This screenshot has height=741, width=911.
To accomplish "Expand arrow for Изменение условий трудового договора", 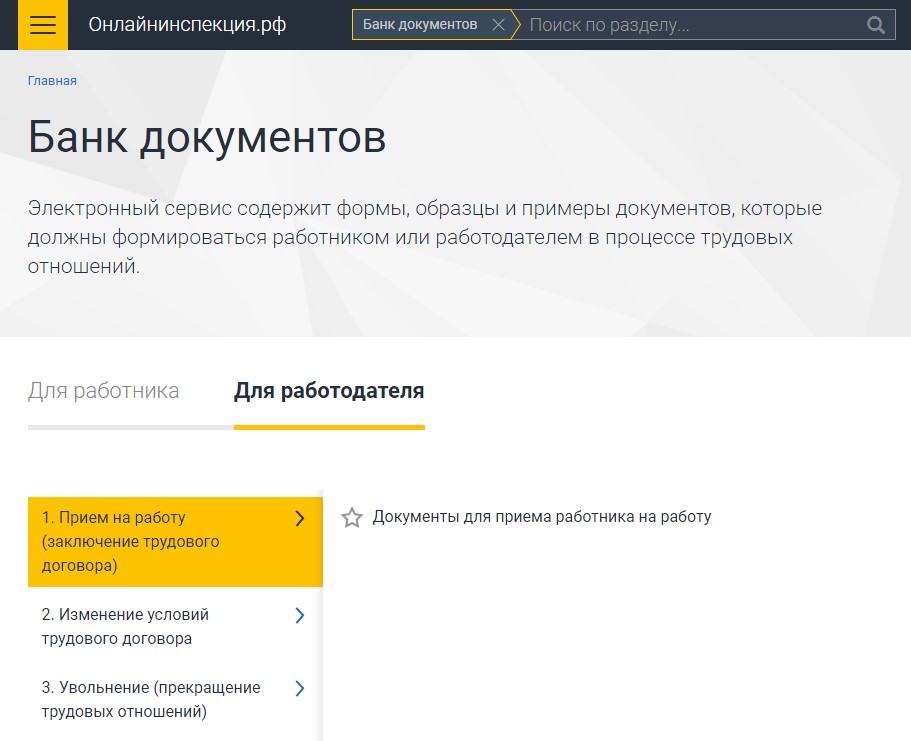I will 300,616.
